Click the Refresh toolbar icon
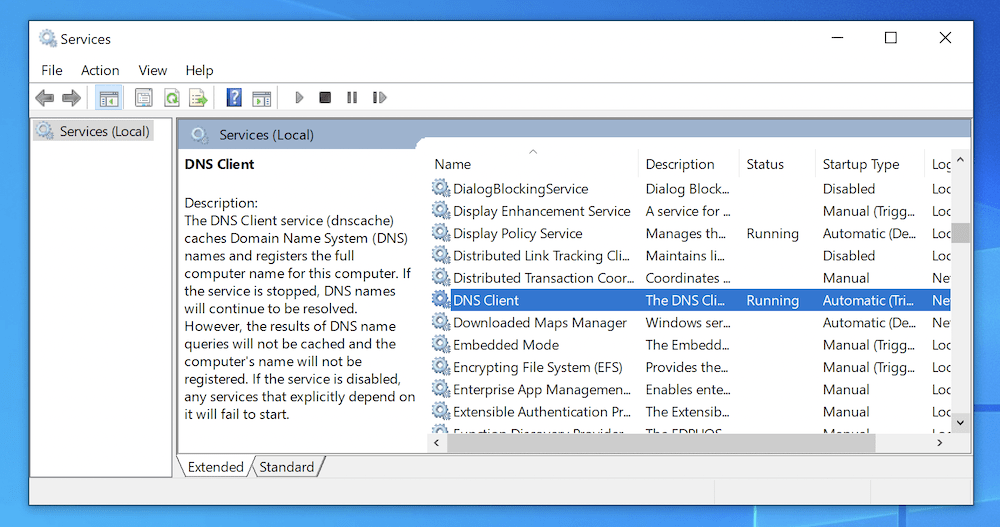The image size is (1000, 527). [172, 98]
